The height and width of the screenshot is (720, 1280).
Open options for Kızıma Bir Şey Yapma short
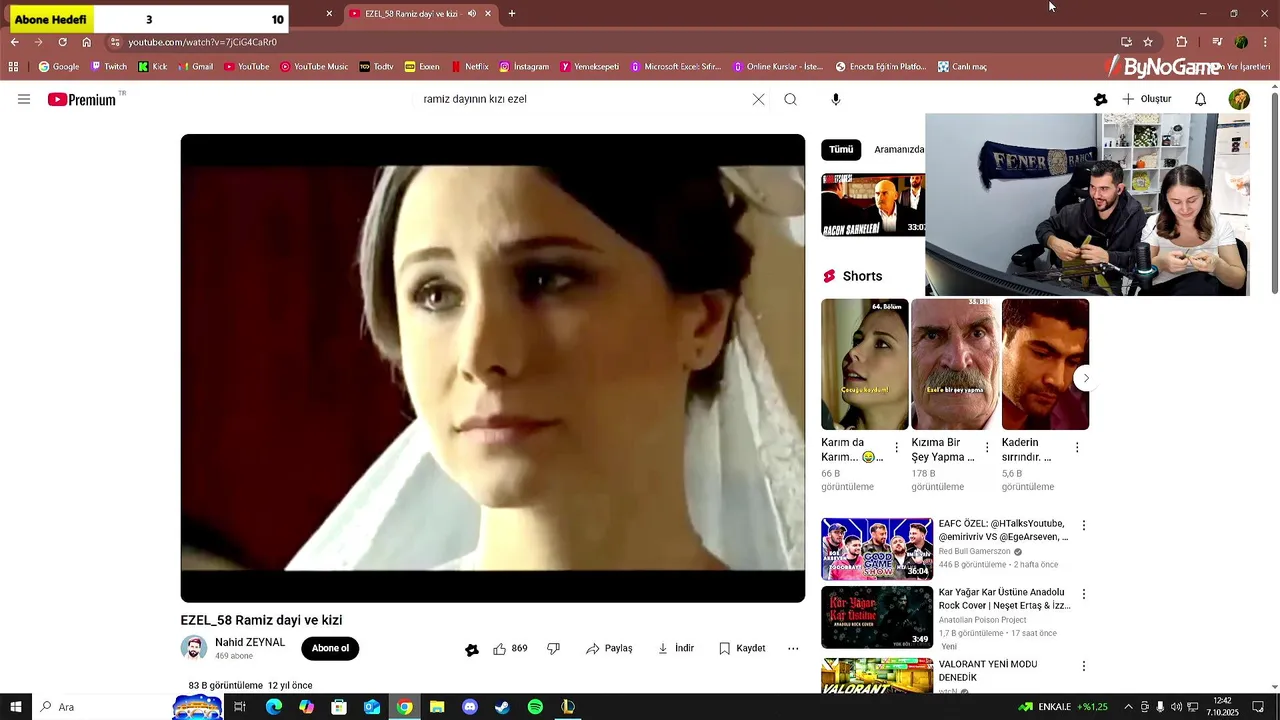coord(987,447)
